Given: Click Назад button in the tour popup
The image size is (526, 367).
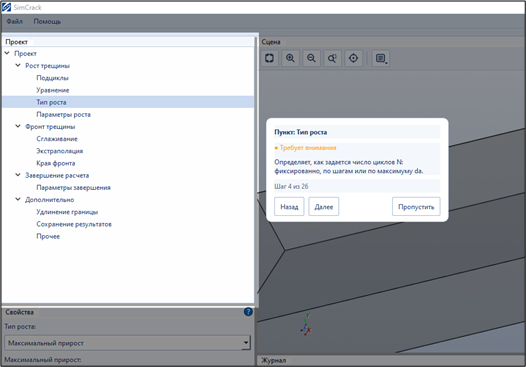Looking at the screenshot, I should tap(289, 207).
